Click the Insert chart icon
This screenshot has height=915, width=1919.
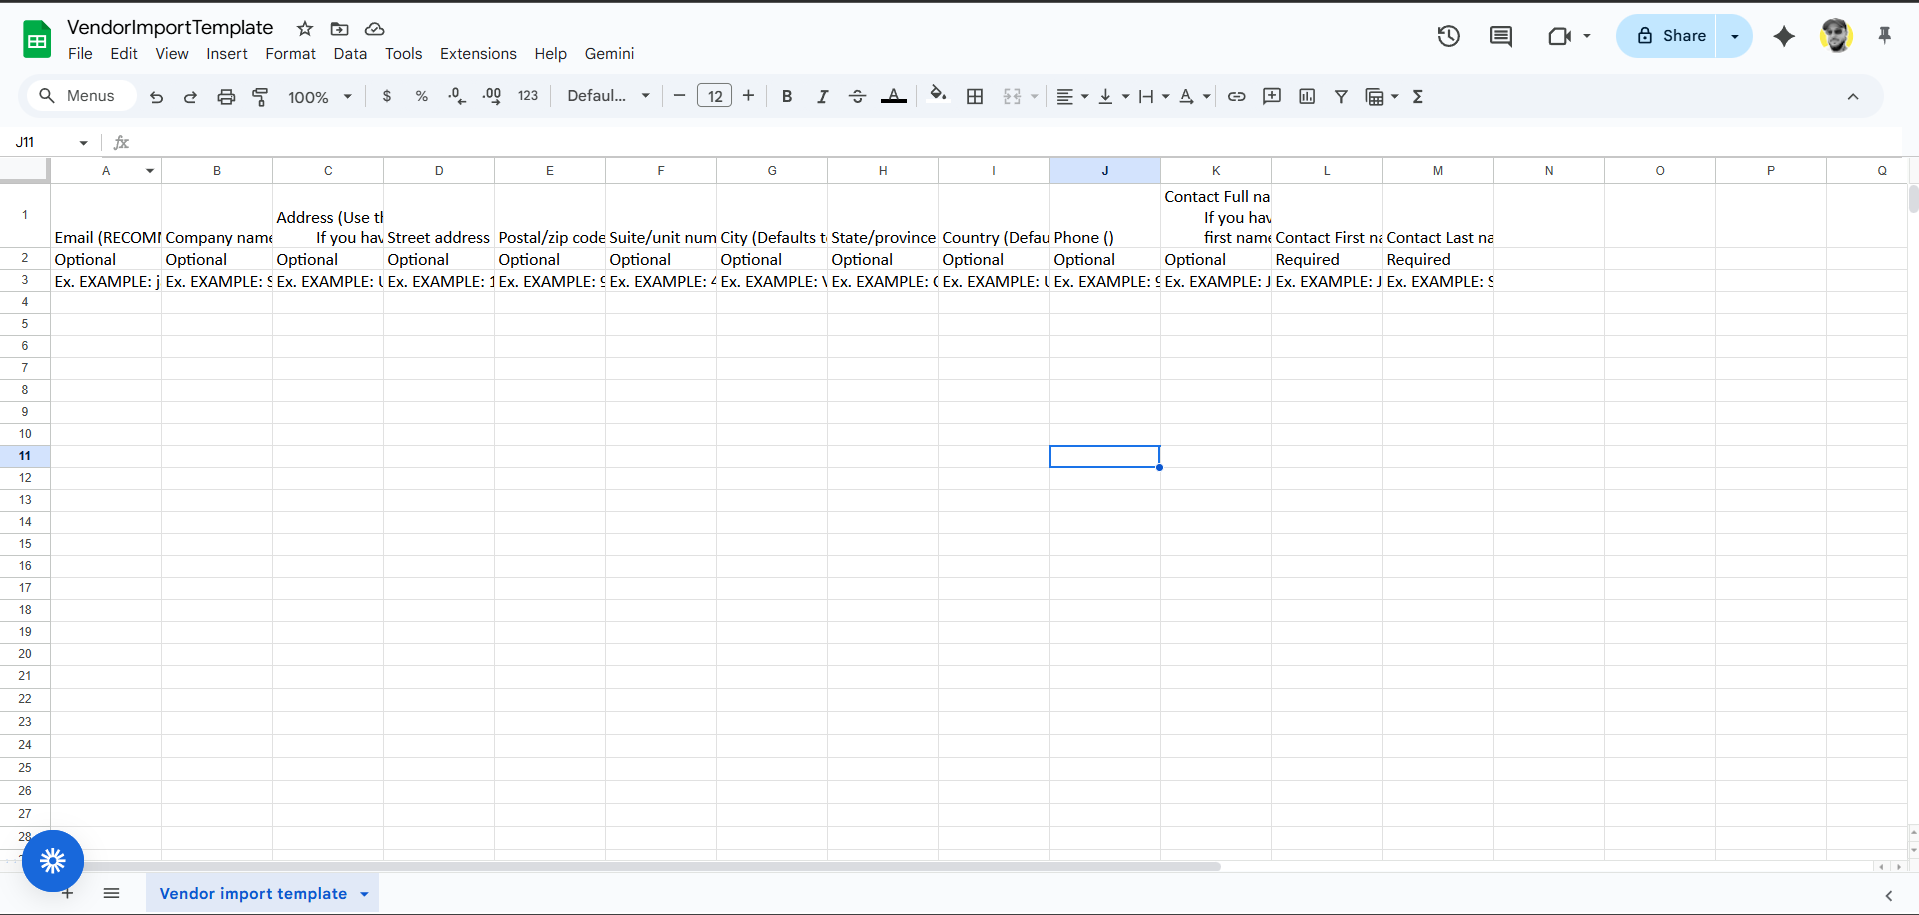(x=1306, y=97)
